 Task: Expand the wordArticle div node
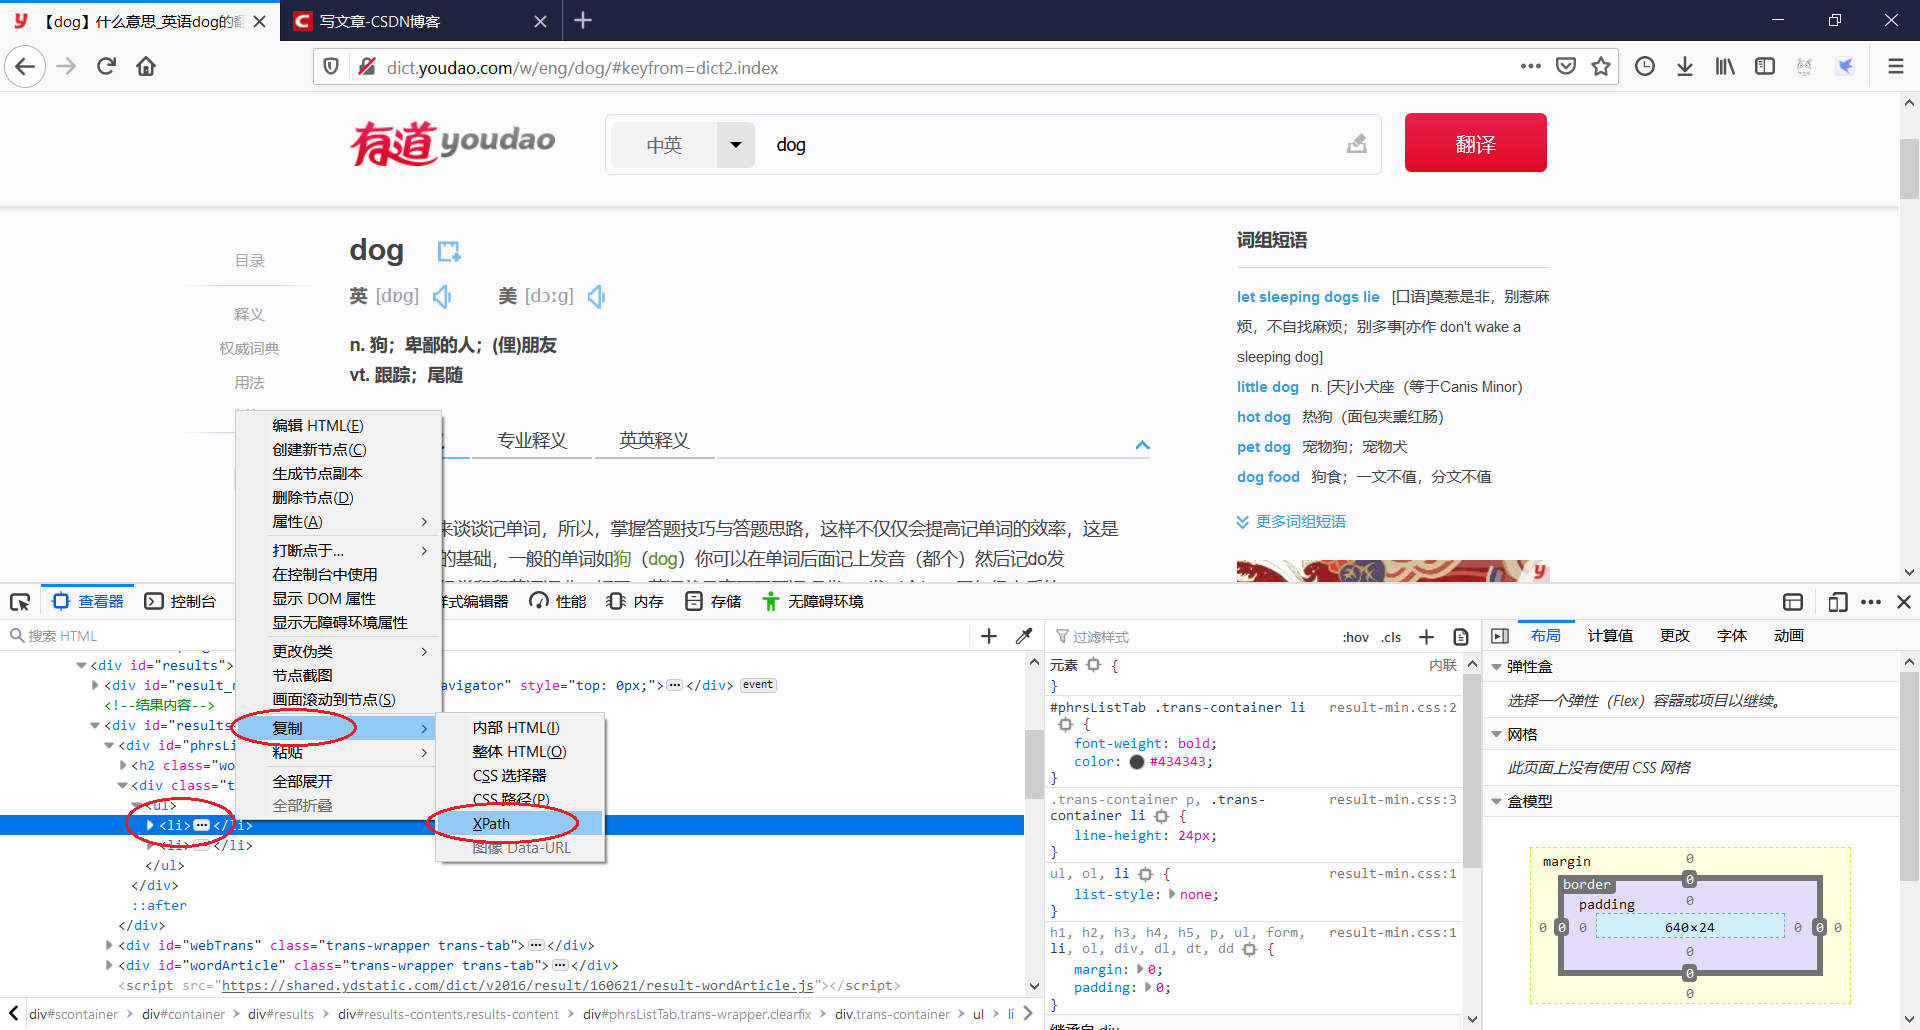tap(109, 965)
